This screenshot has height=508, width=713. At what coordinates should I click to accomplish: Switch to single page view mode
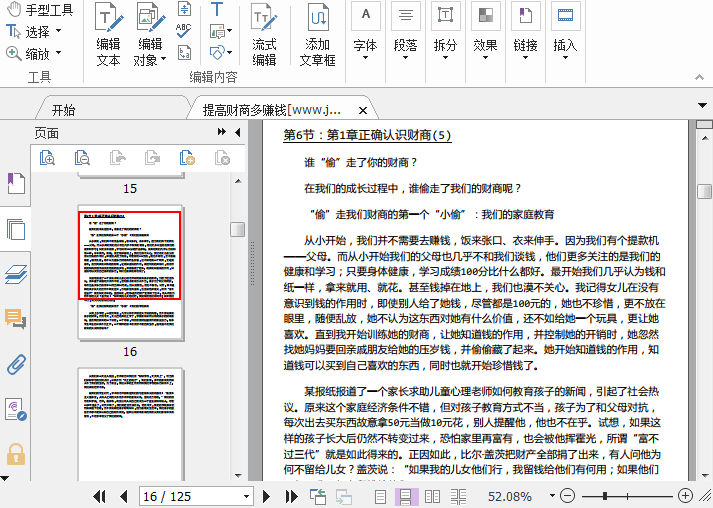click(380, 496)
